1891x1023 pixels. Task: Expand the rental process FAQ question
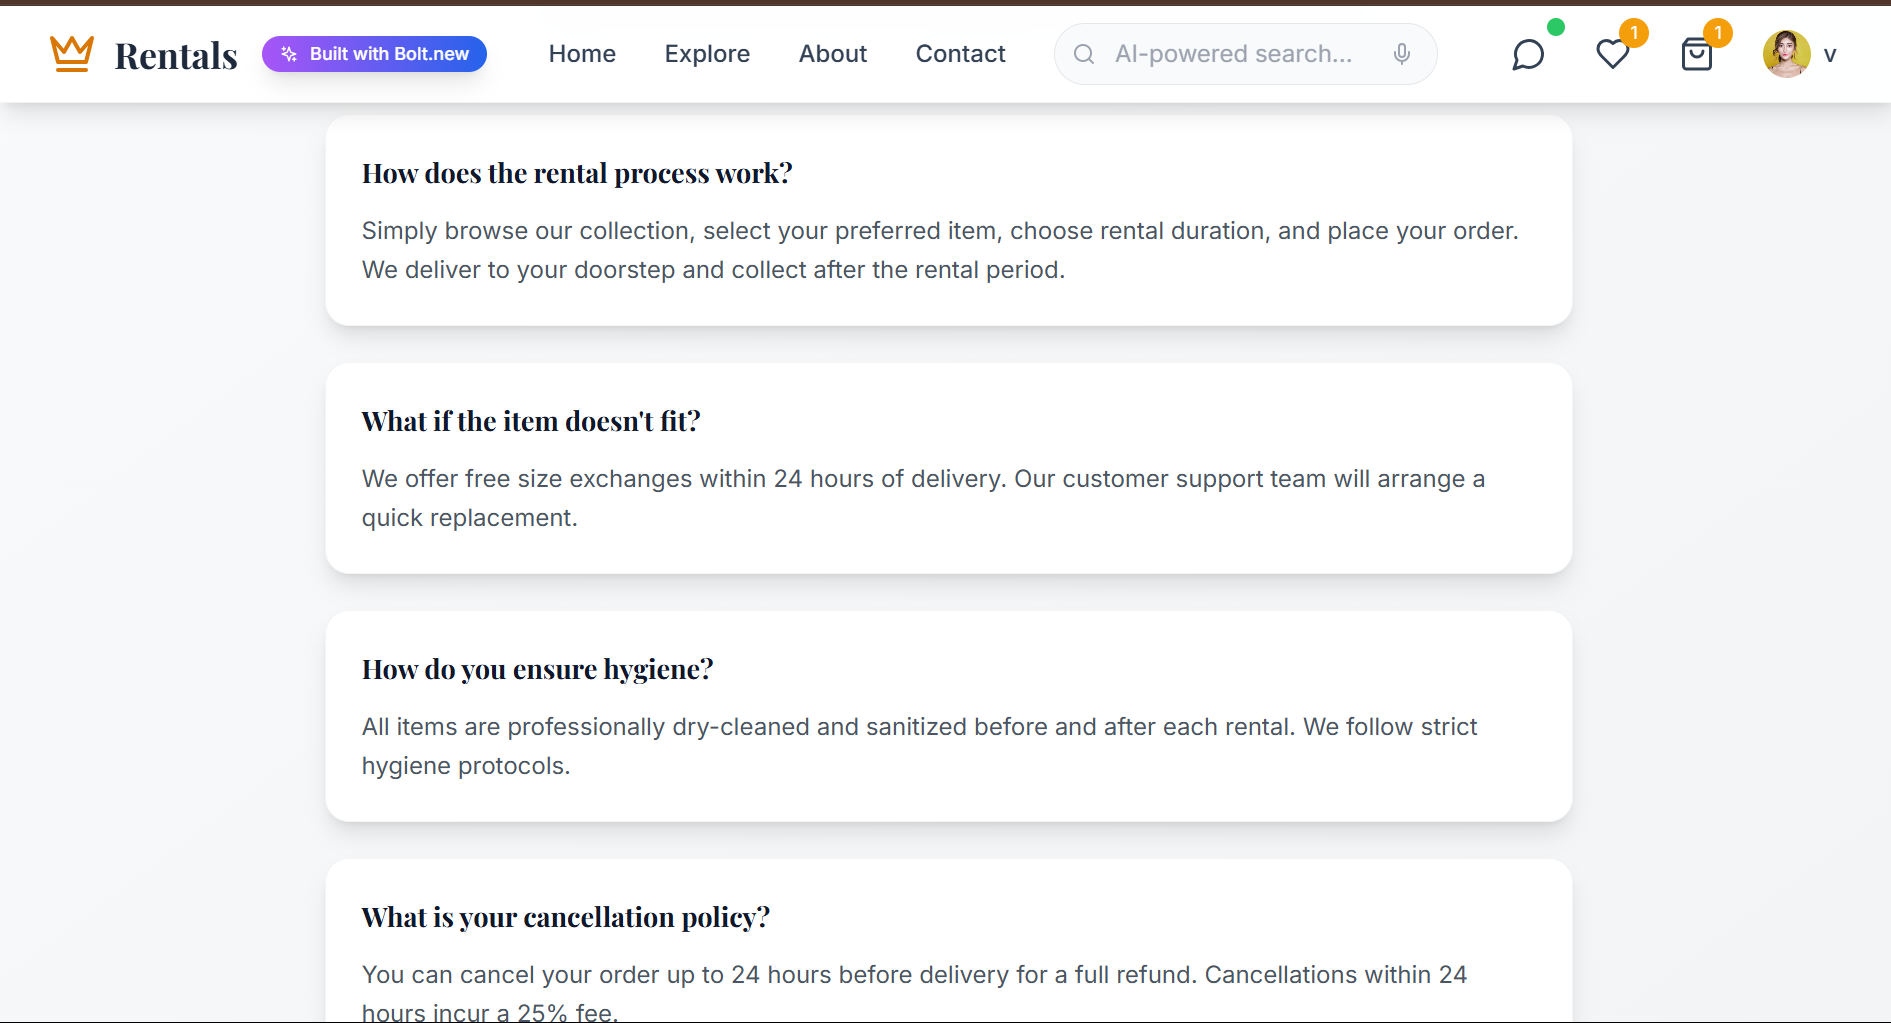(577, 174)
